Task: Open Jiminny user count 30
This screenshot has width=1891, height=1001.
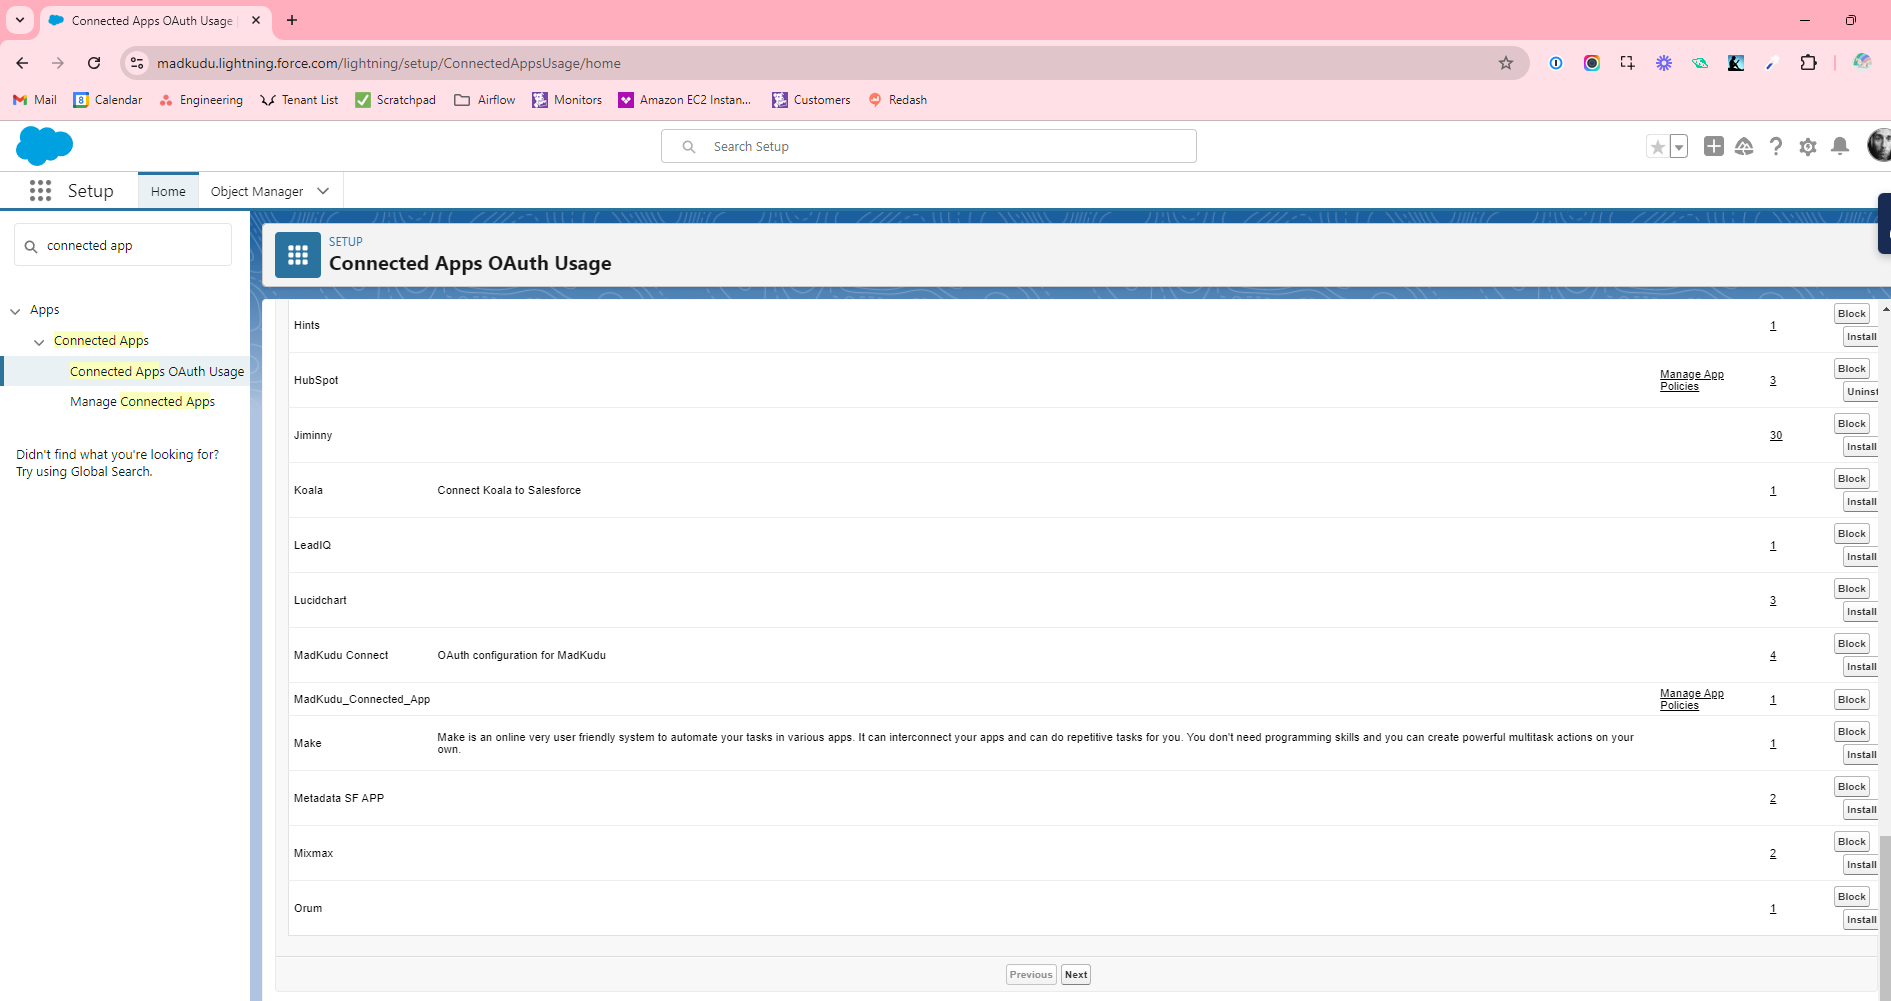Action: [1776, 435]
